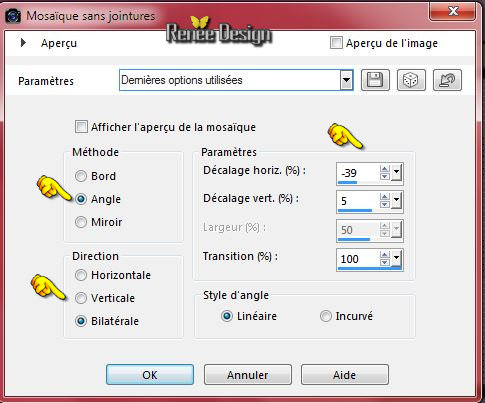This screenshot has width=485, height=403.
Task: Click the camera icon in title bar
Action: pyautogui.click(x=13, y=16)
